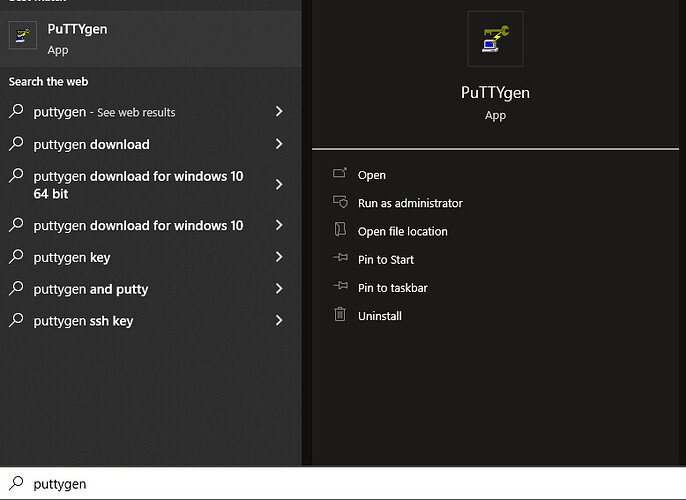Expand the 'puttygen download' suggestion arrow
686x500 pixels.
click(x=279, y=143)
